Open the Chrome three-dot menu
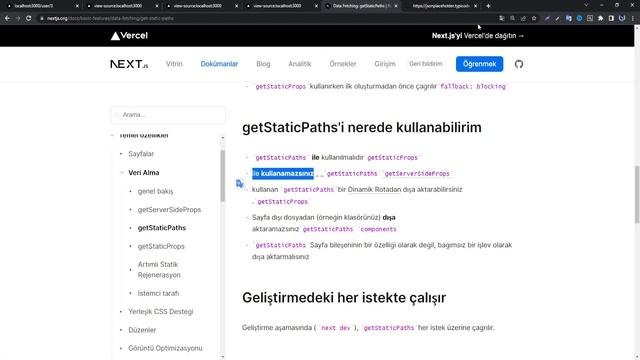The height and width of the screenshot is (360, 640). (633, 18)
